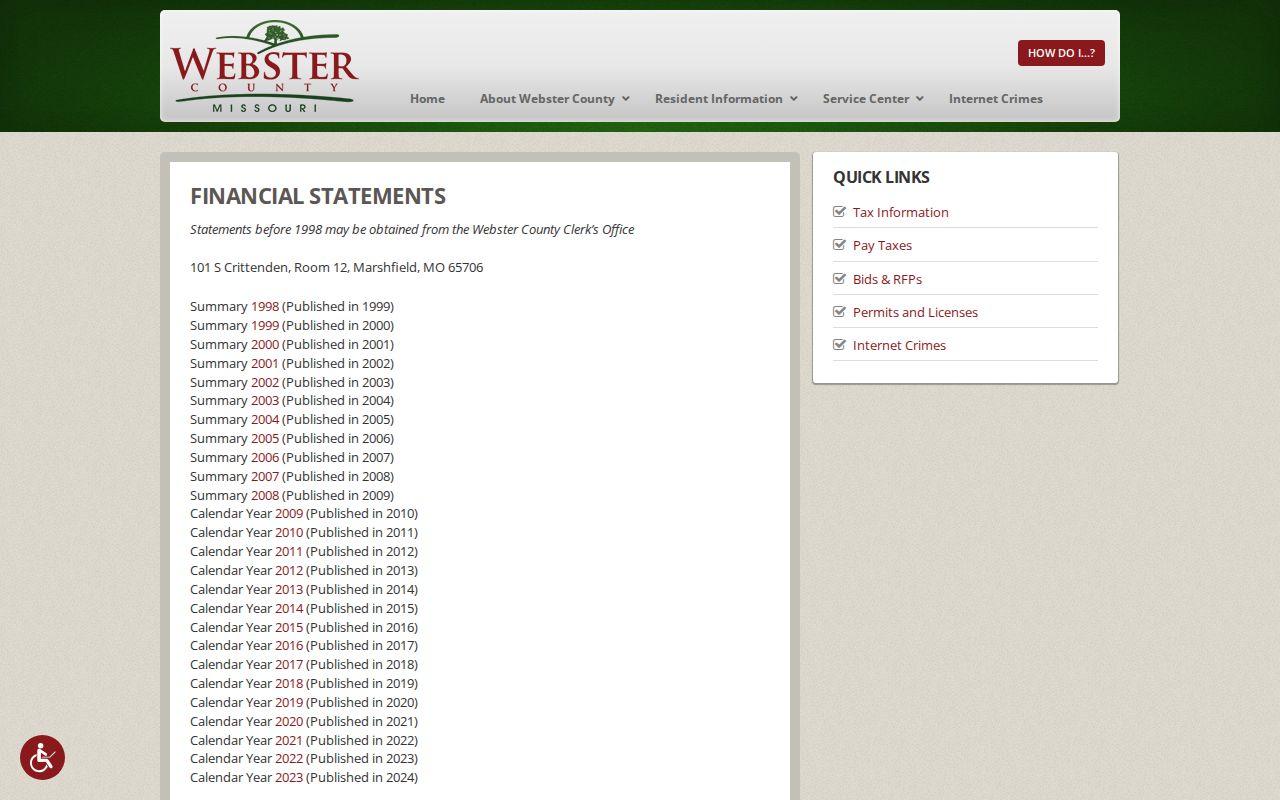Expand About Webster County menu arrow
The image size is (1280, 800).
(x=626, y=98)
